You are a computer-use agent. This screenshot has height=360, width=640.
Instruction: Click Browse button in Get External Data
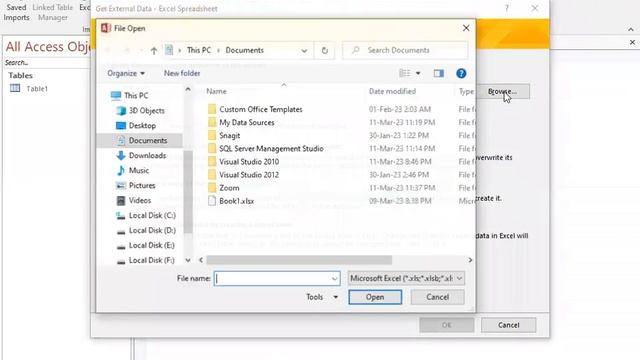(x=503, y=91)
